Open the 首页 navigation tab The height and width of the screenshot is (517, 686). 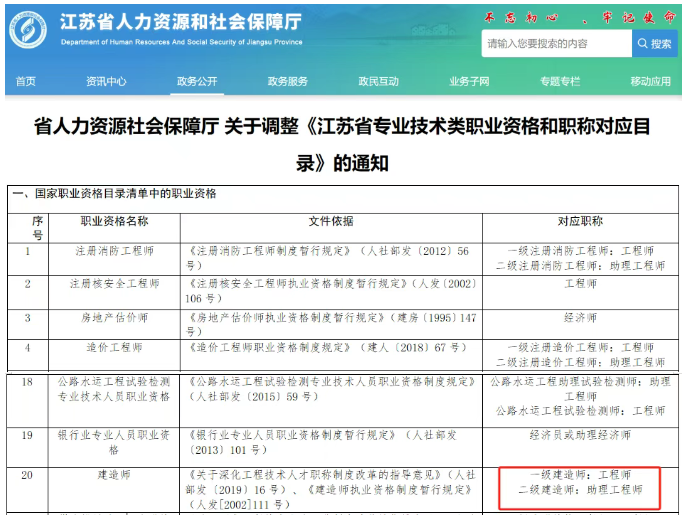[25, 81]
